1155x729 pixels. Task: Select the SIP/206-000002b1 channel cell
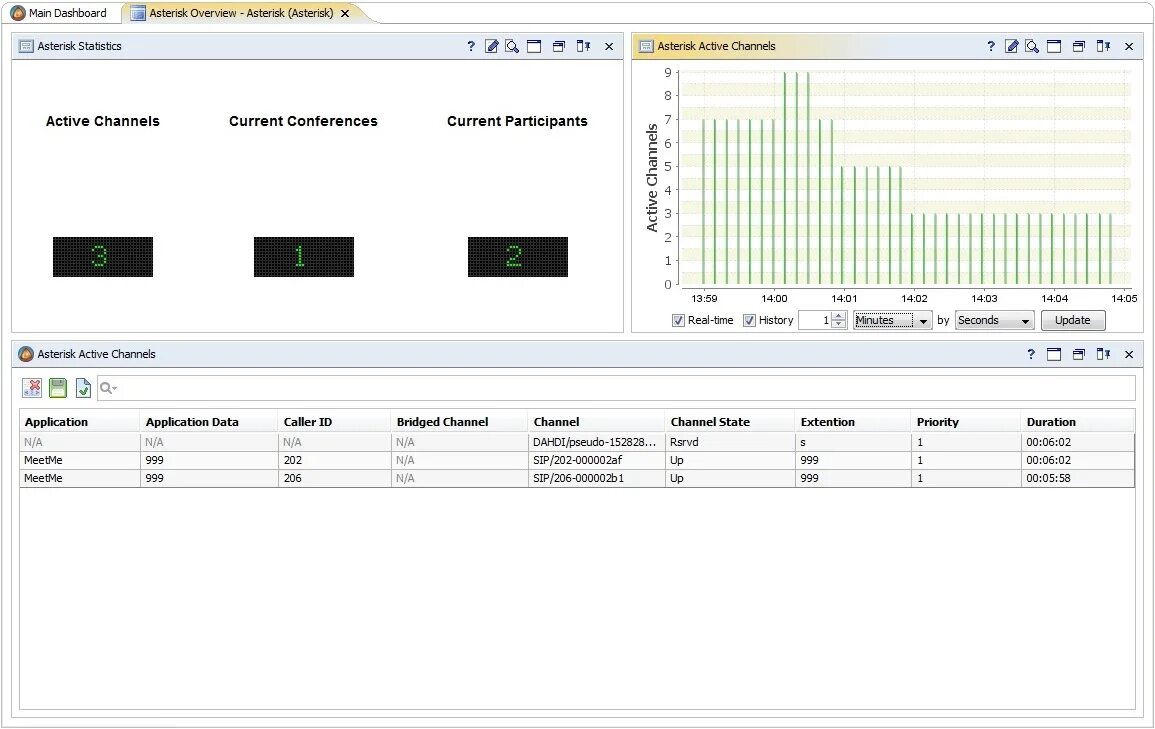pyautogui.click(x=596, y=478)
